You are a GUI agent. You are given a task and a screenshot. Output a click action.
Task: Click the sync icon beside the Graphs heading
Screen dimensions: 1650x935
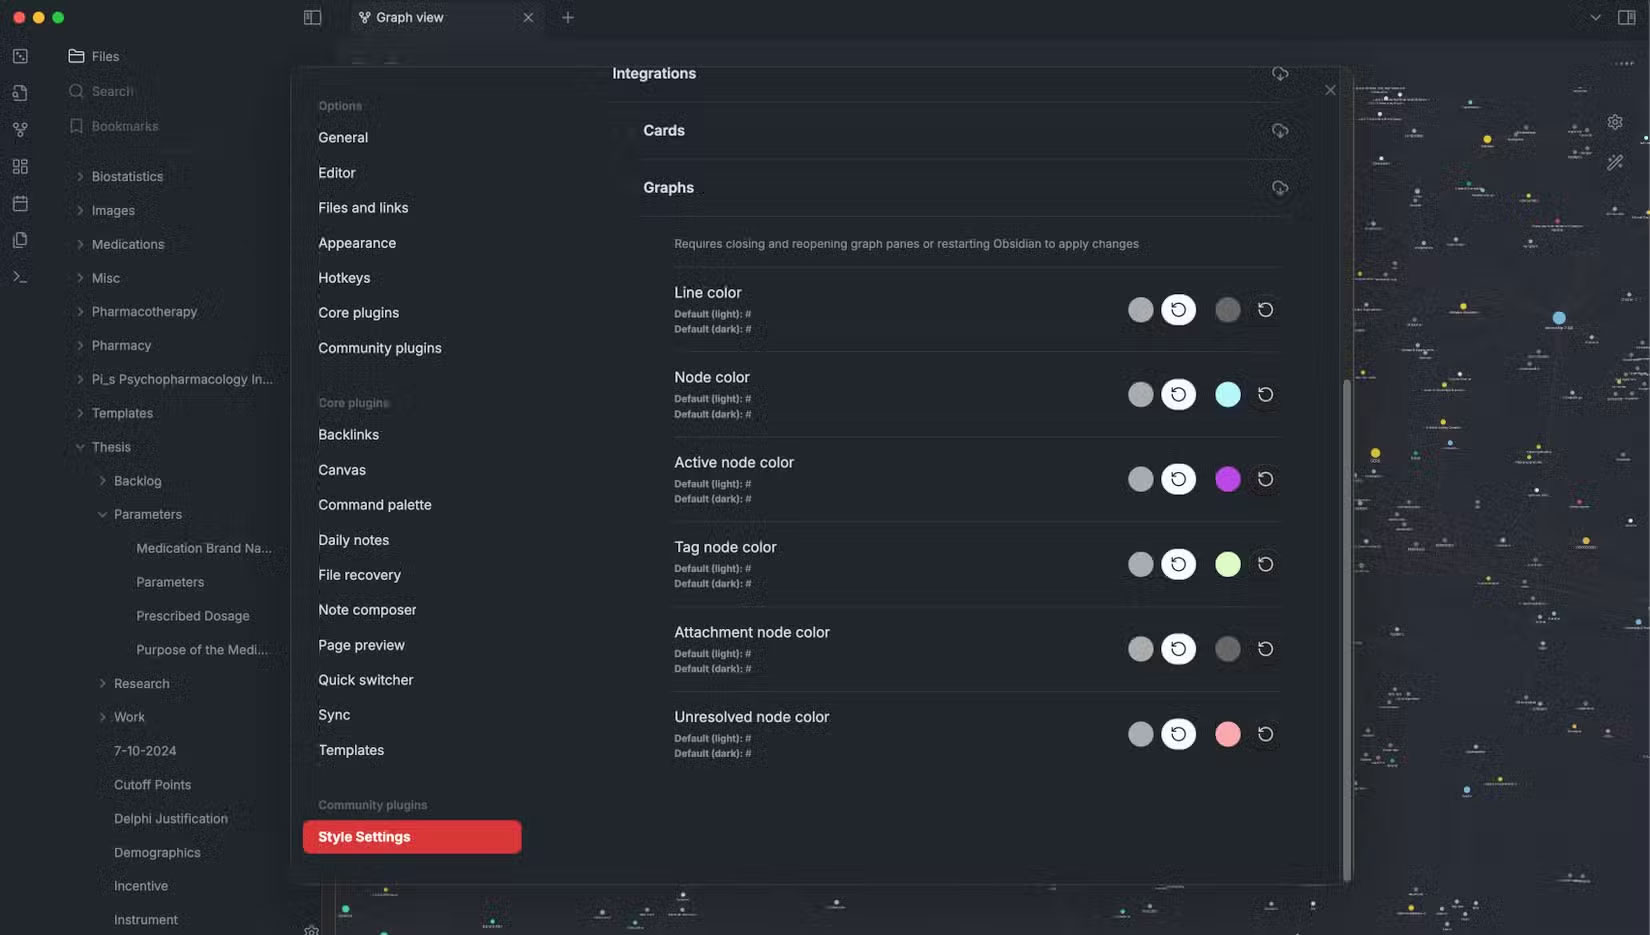[1280, 188]
